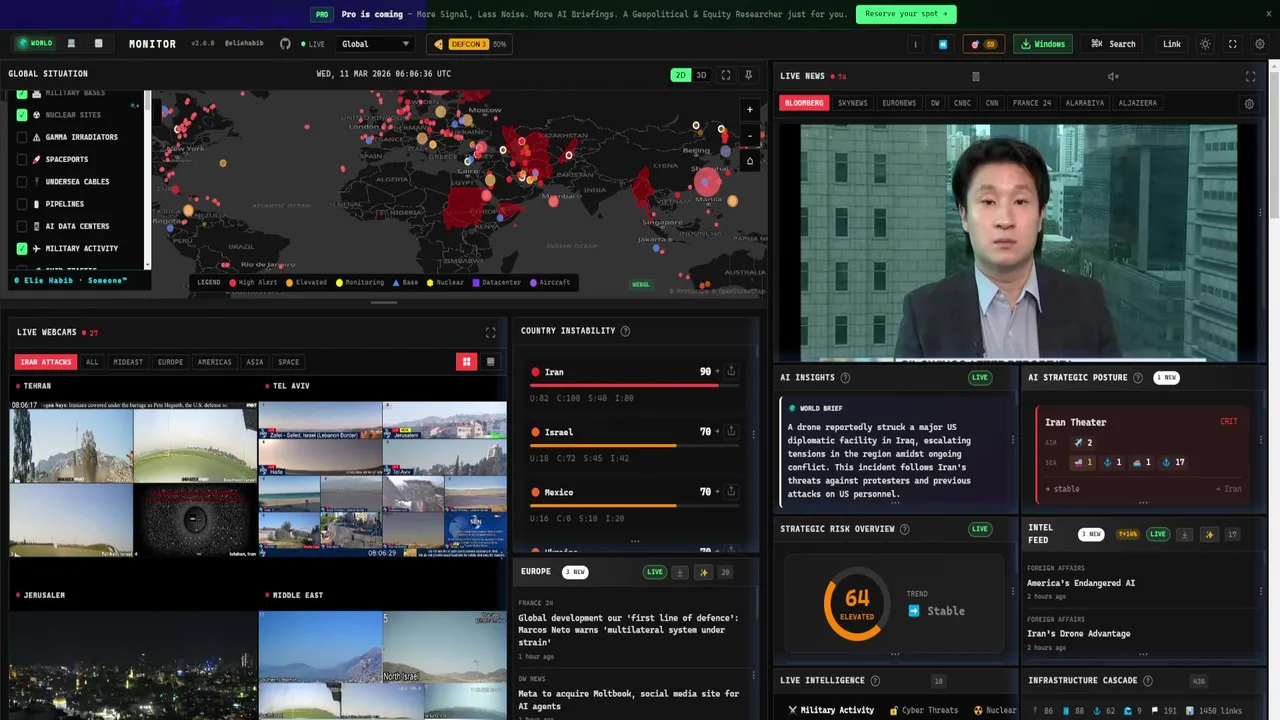Open the DEFCON 3 indicator

coord(467,44)
